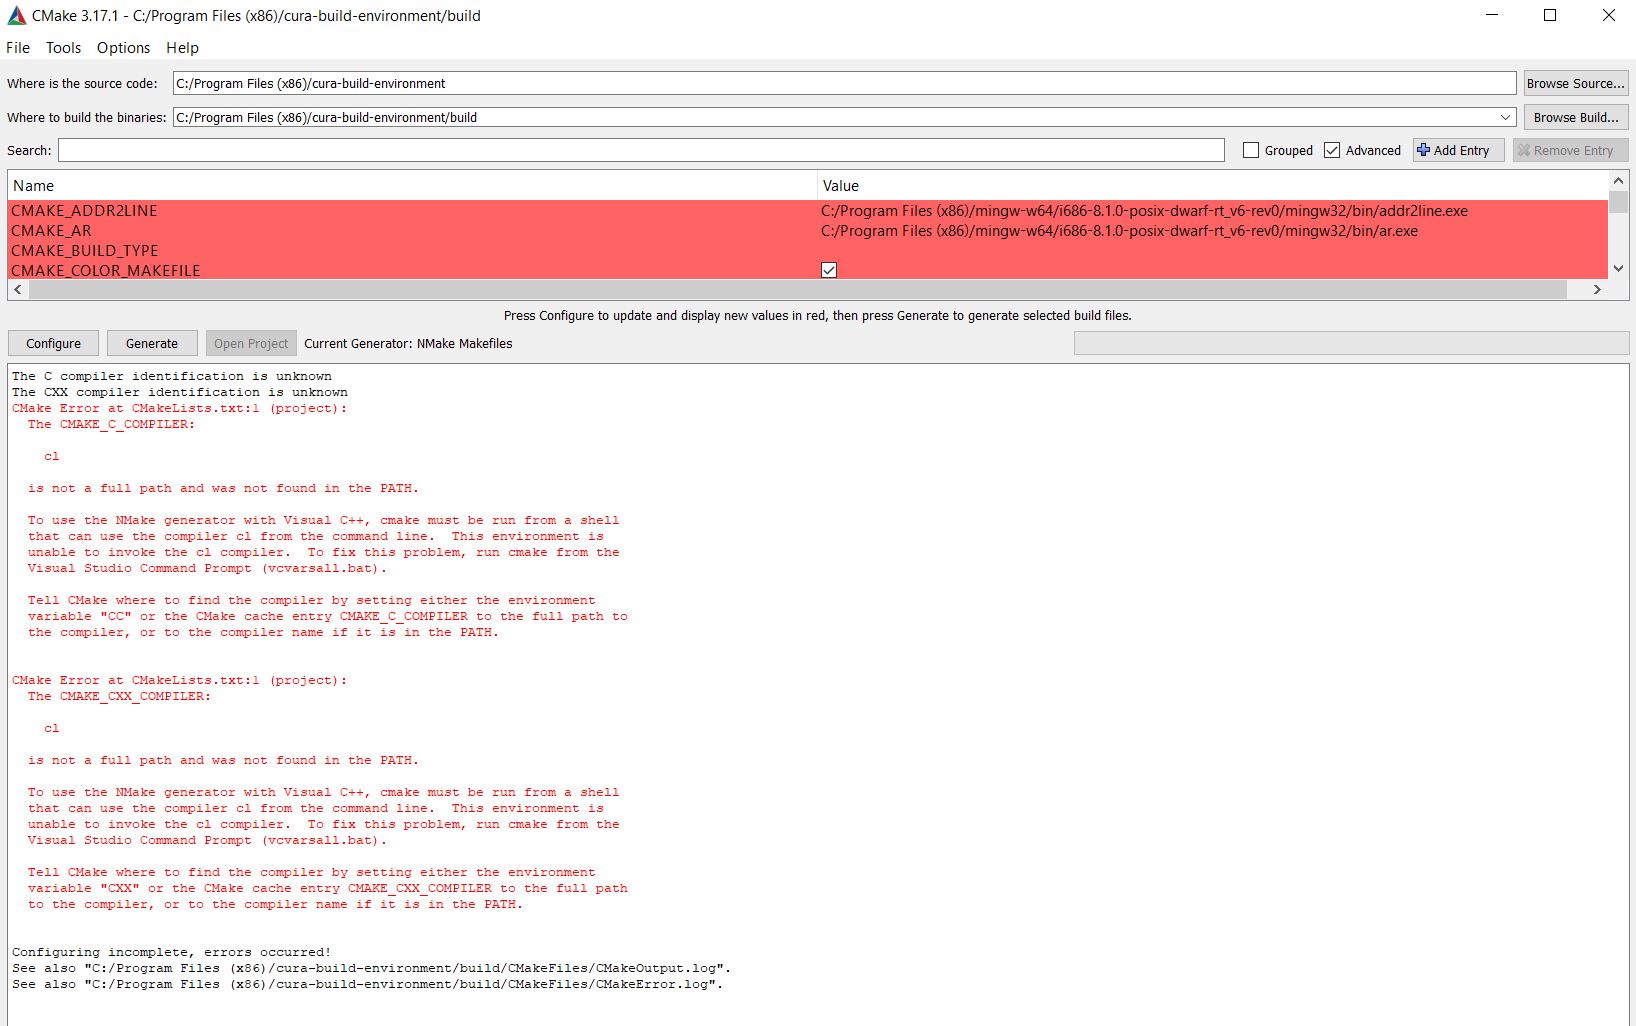Click the cache table scroll down arrow

click(1618, 268)
